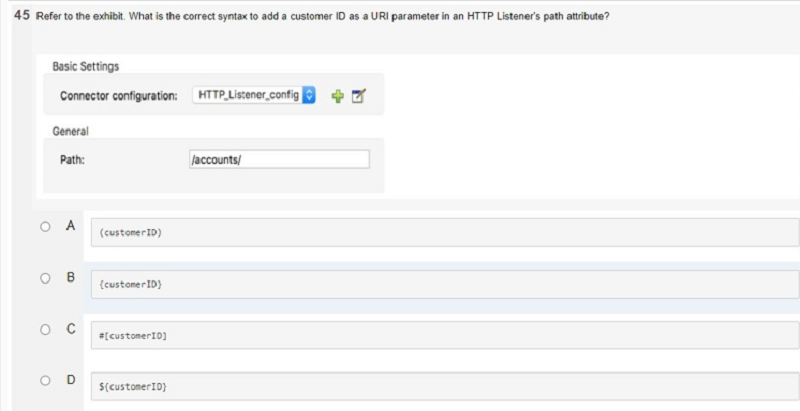Click the Path label text
This screenshot has width=800, height=411.
click(x=72, y=159)
